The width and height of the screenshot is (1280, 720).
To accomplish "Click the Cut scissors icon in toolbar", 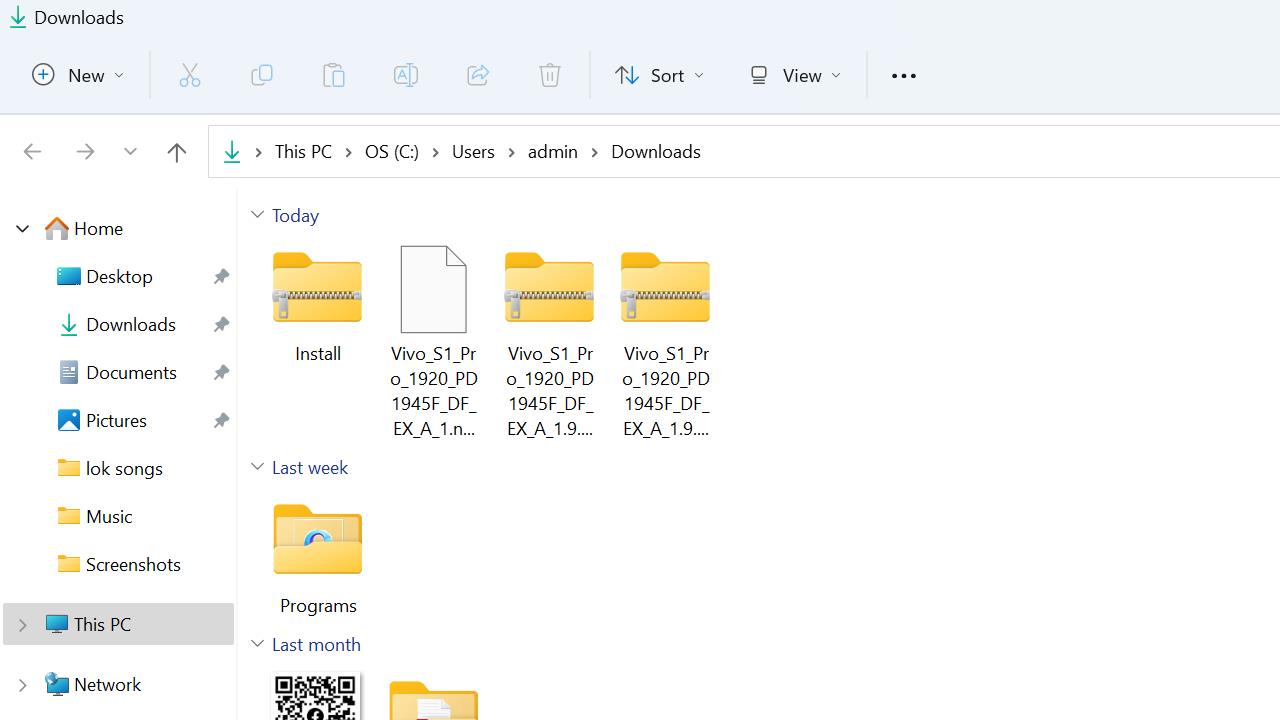I will click(x=190, y=76).
